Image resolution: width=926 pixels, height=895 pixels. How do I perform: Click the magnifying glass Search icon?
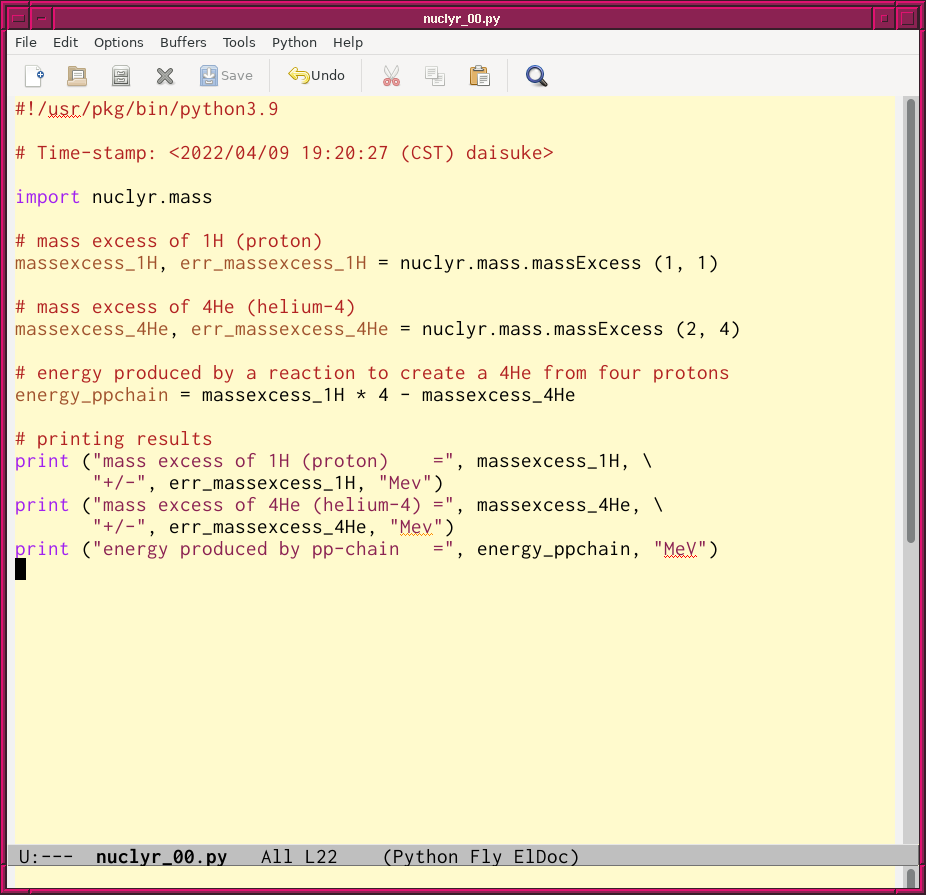[537, 76]
